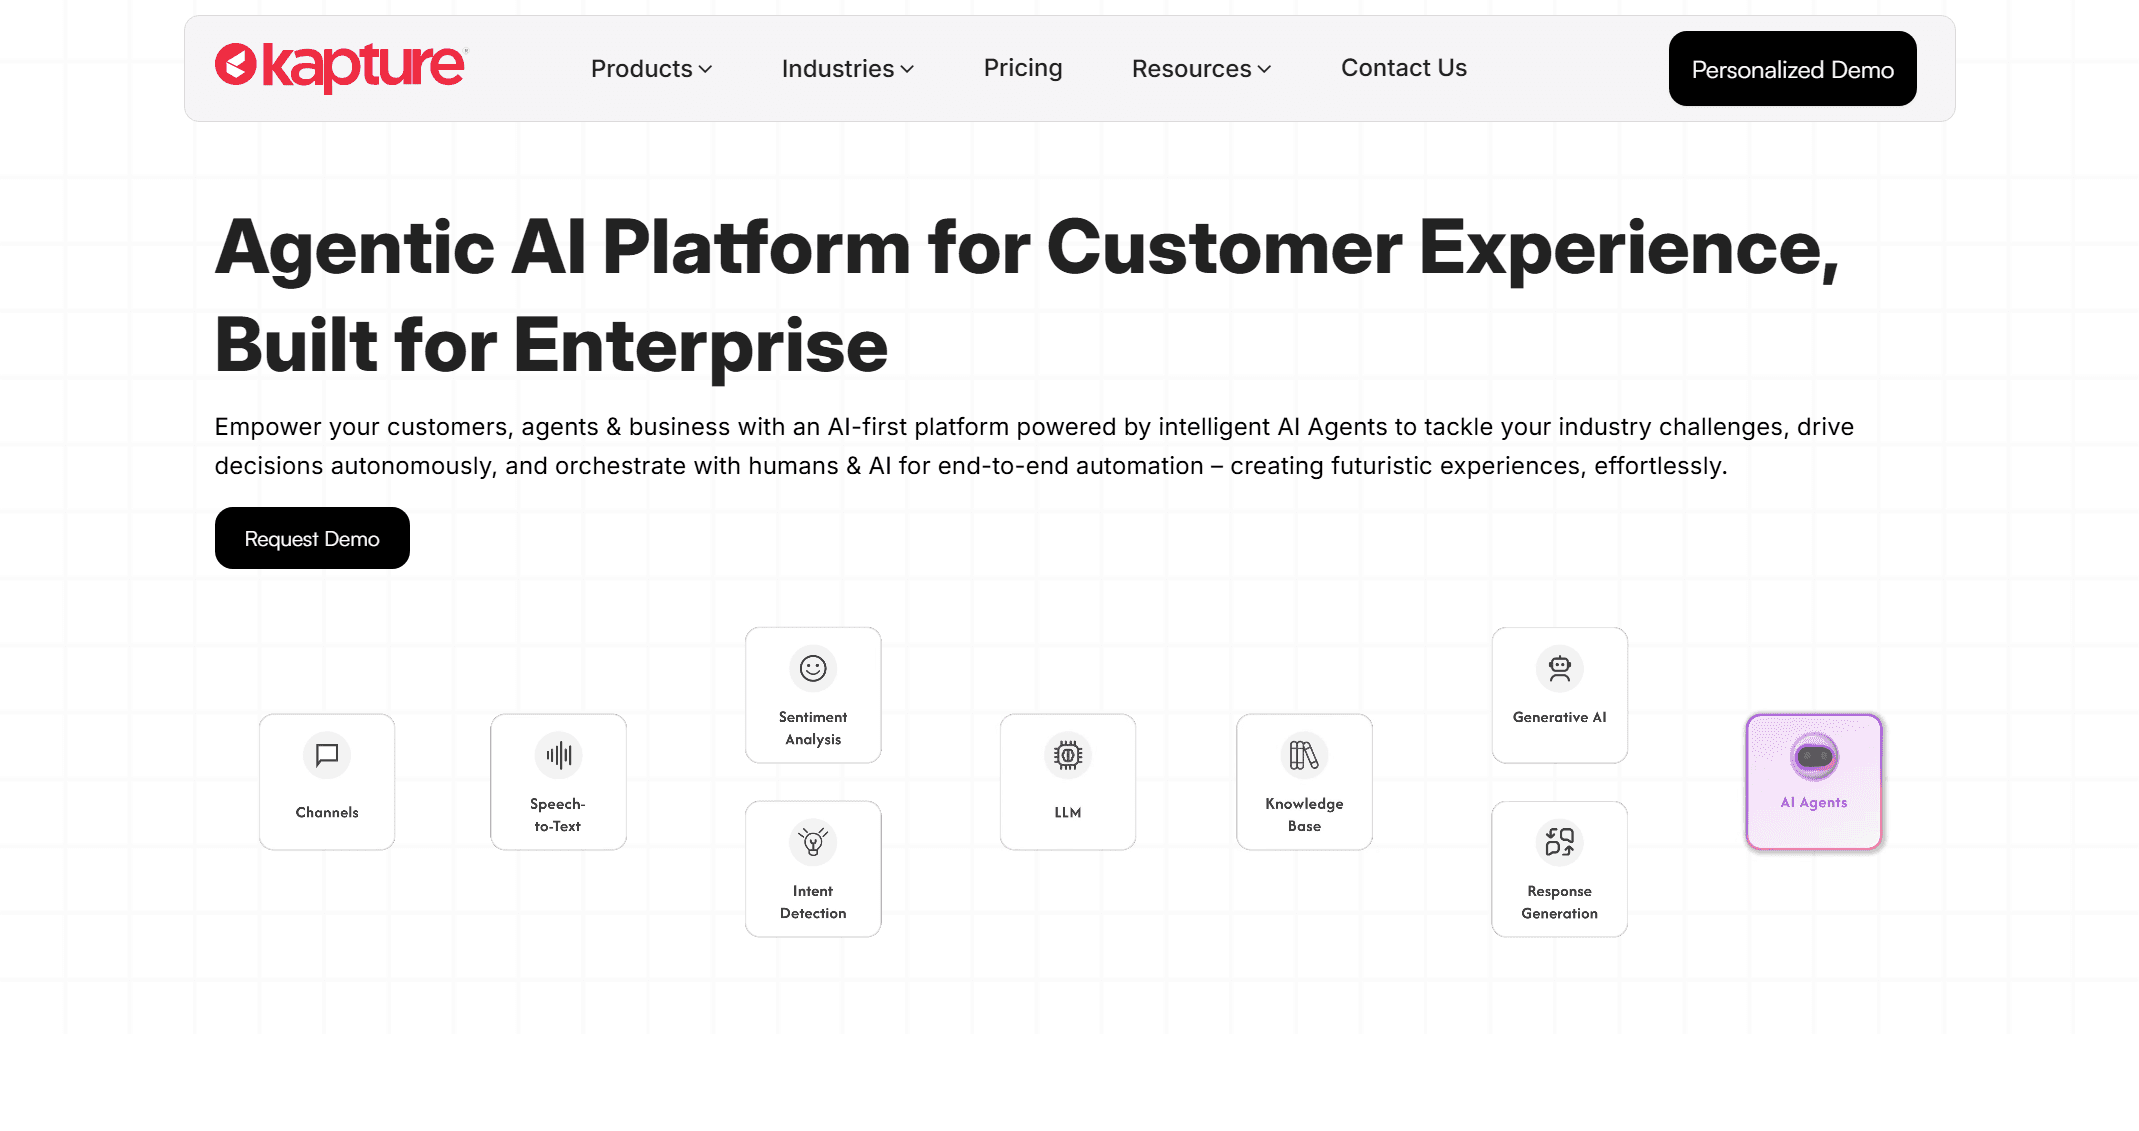Viewport: 2139px width, 1131px height.
Task: Click the Sentiment Analysis card label
Action: [x=813, y=728]
